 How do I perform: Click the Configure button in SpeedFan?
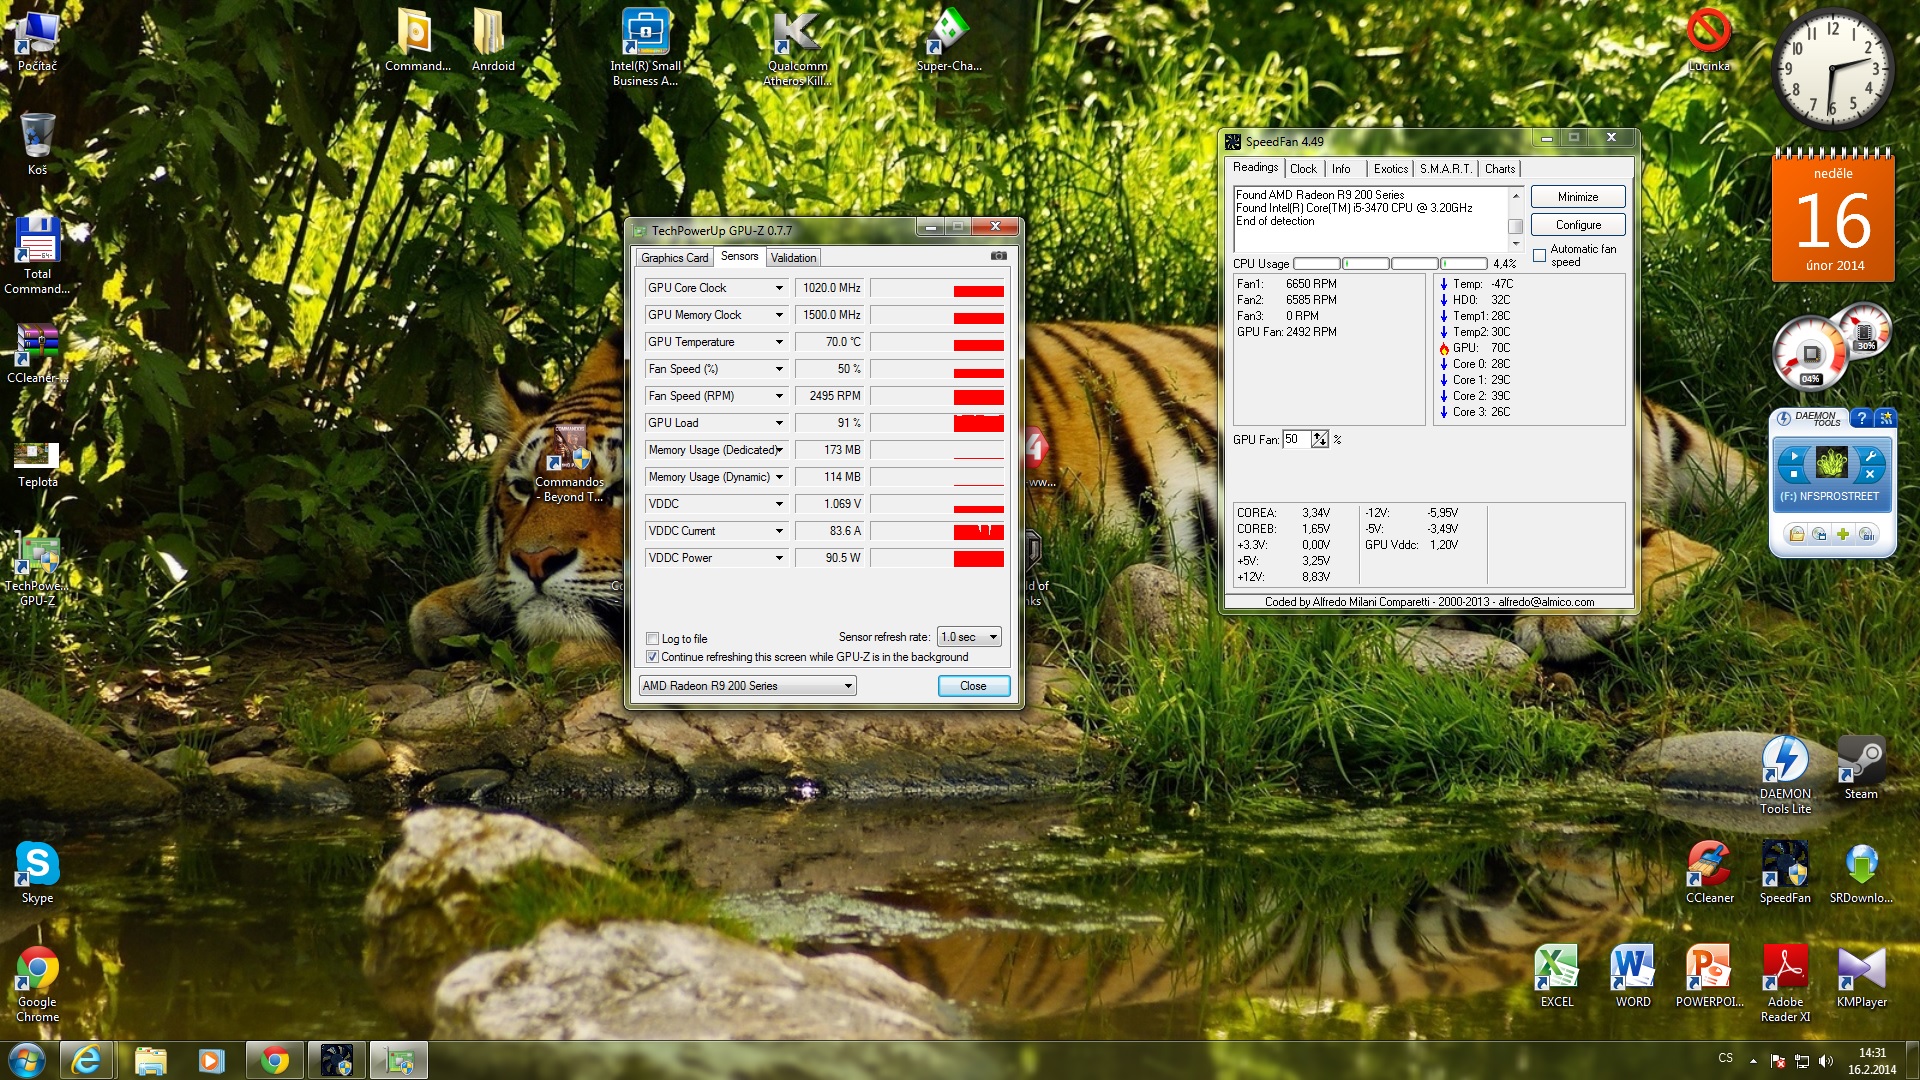(x=1577, y=225)
